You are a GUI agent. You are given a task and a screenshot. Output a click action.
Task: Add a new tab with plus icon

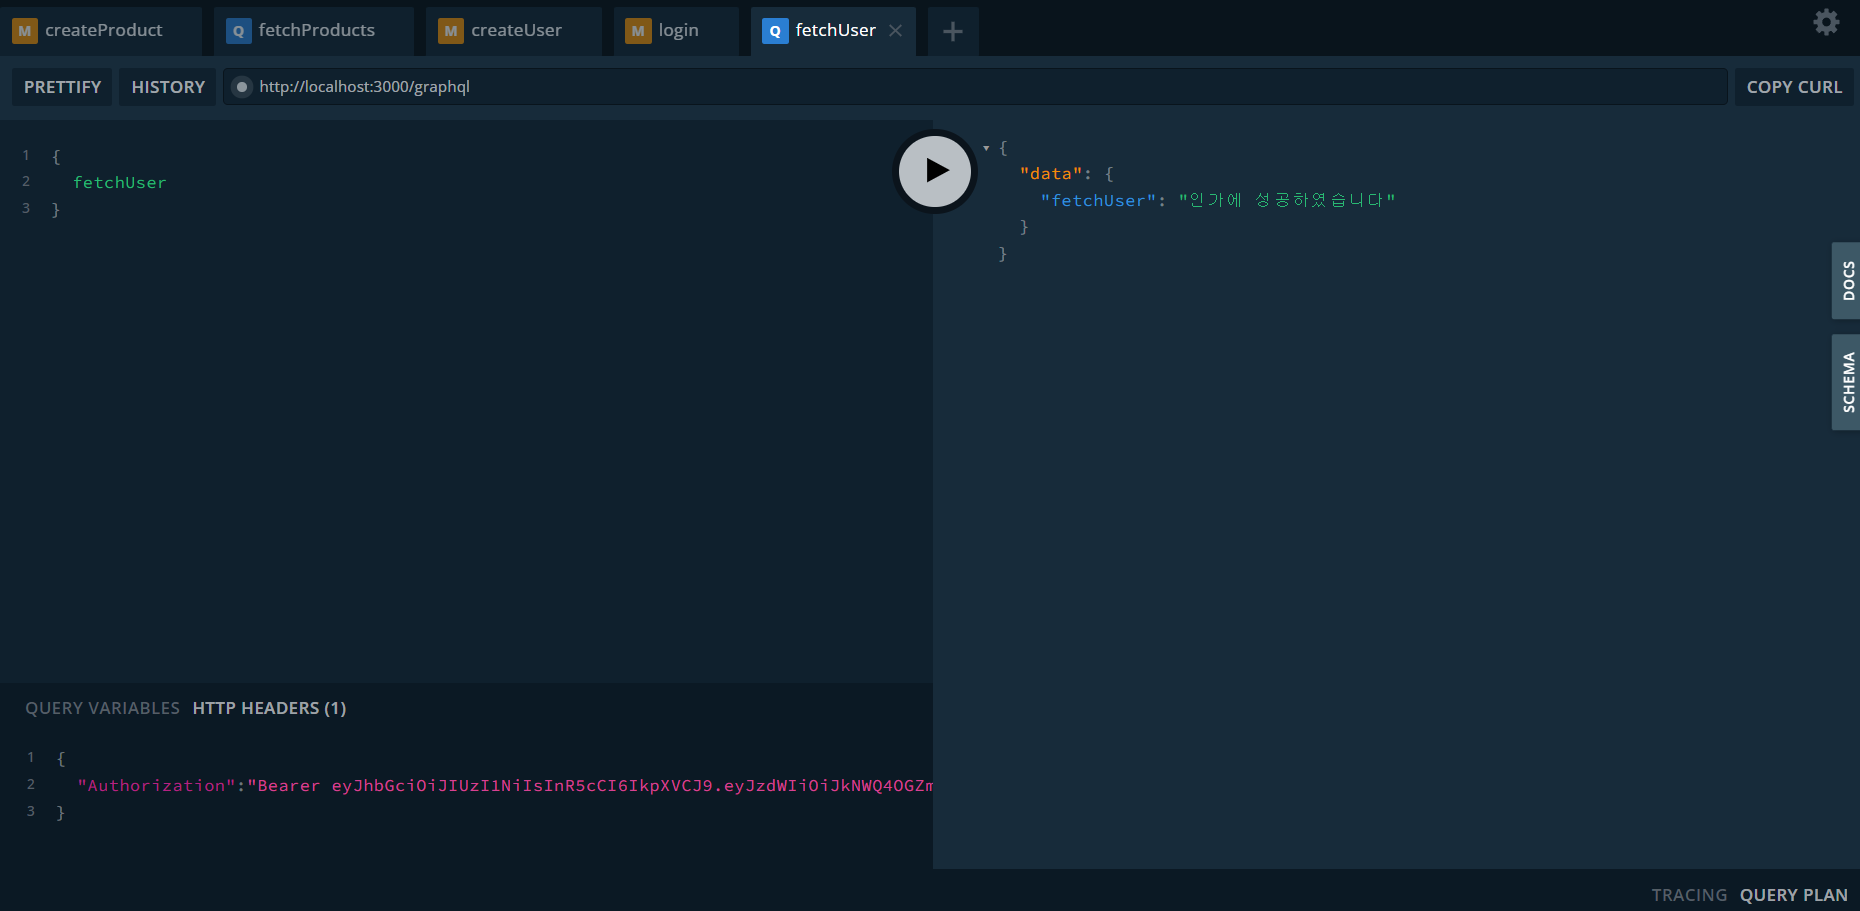point(953,31)
